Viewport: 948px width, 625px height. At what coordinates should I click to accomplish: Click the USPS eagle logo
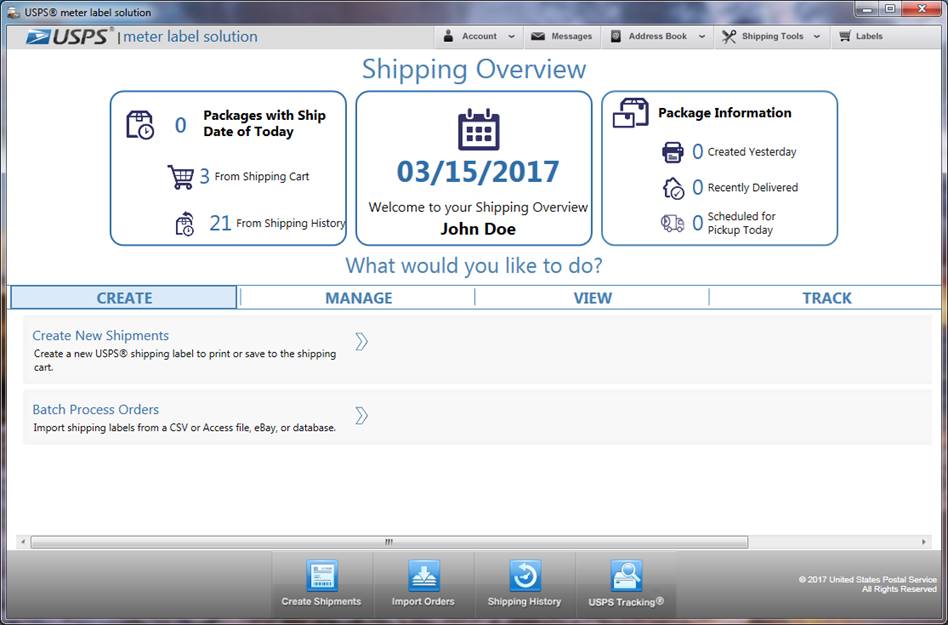click(x=38, y=37)
